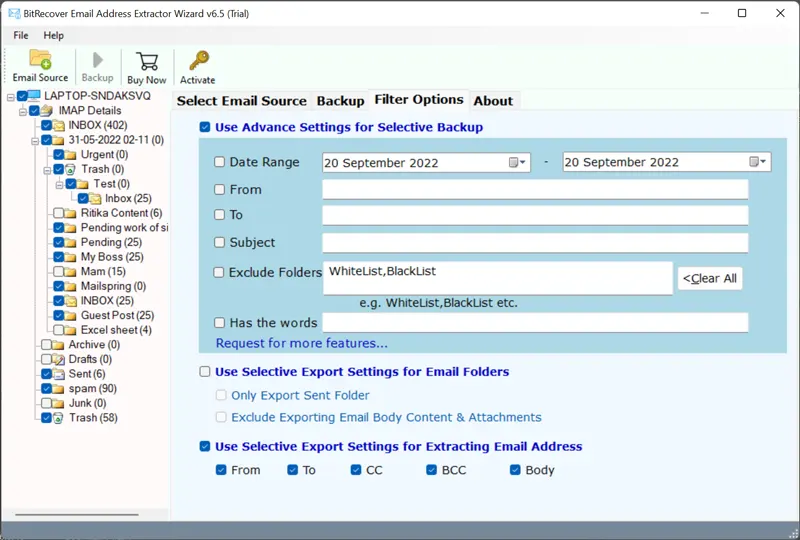
Task: Open the Request for more features link
Action: pos(301,344)
